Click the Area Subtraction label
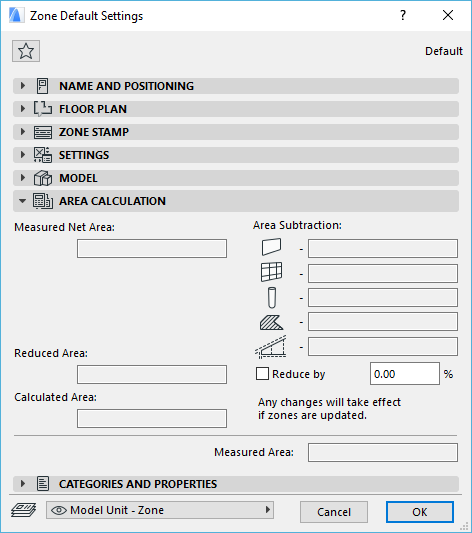Screen dimensions: 472x533 click(297, 225)
